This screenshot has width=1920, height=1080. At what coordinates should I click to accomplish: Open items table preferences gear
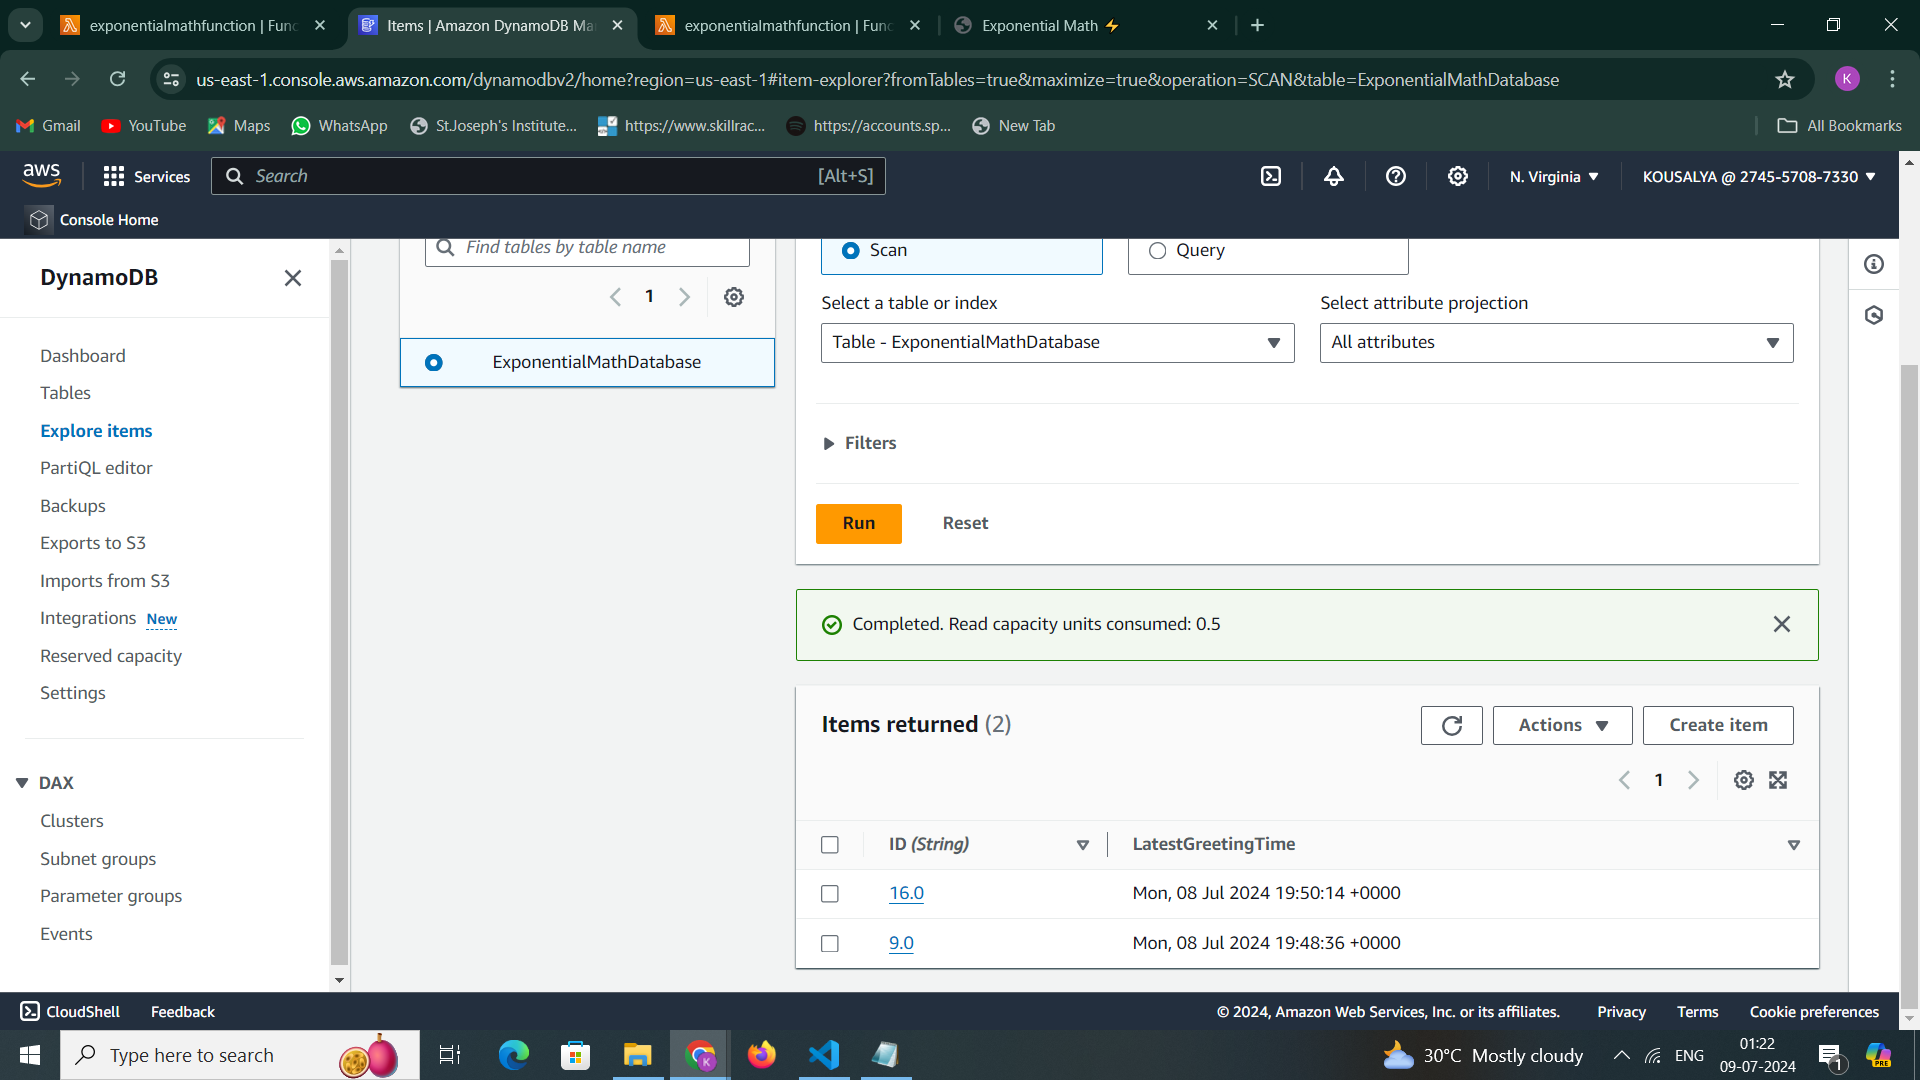click(1743, 781)
